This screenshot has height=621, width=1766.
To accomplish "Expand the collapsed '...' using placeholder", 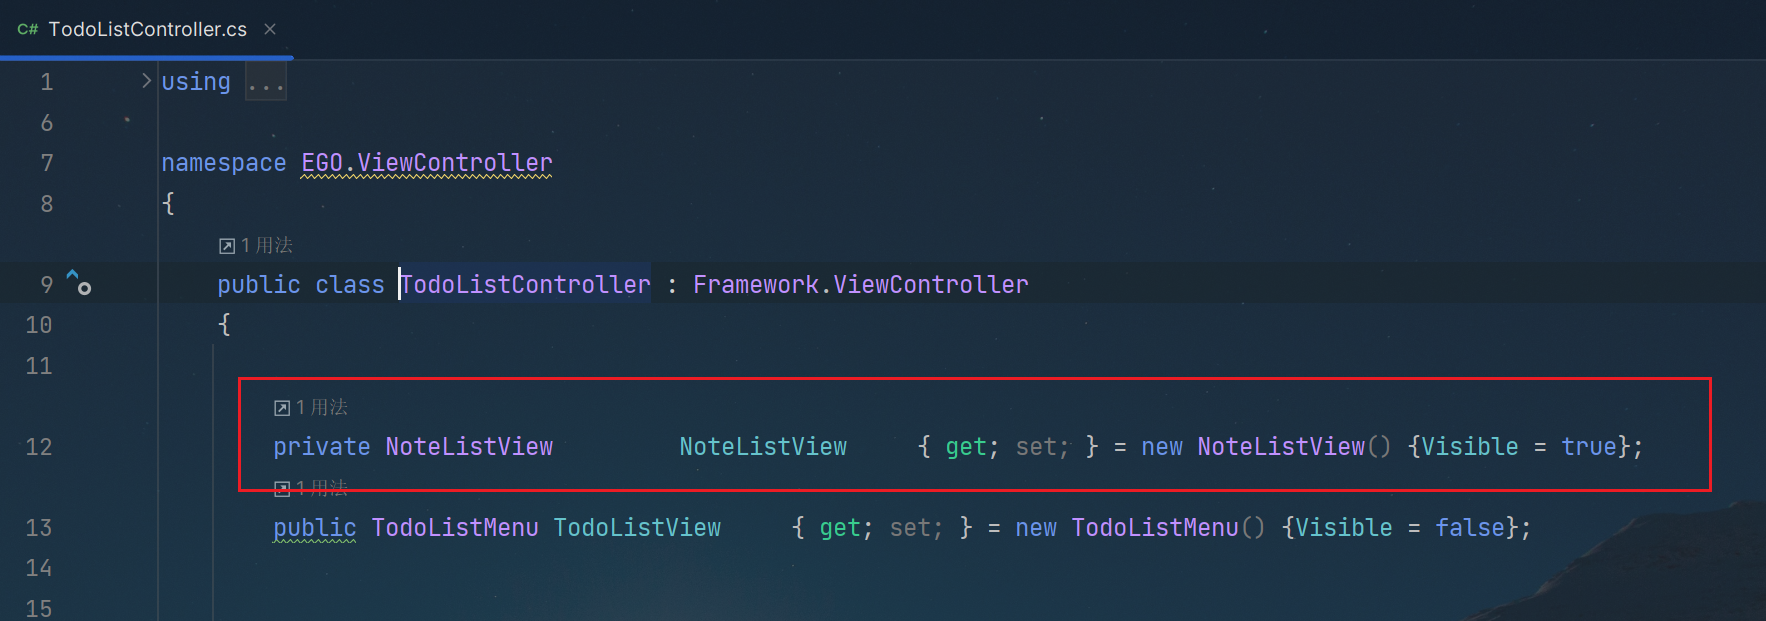I will click(x=266, y=82).
